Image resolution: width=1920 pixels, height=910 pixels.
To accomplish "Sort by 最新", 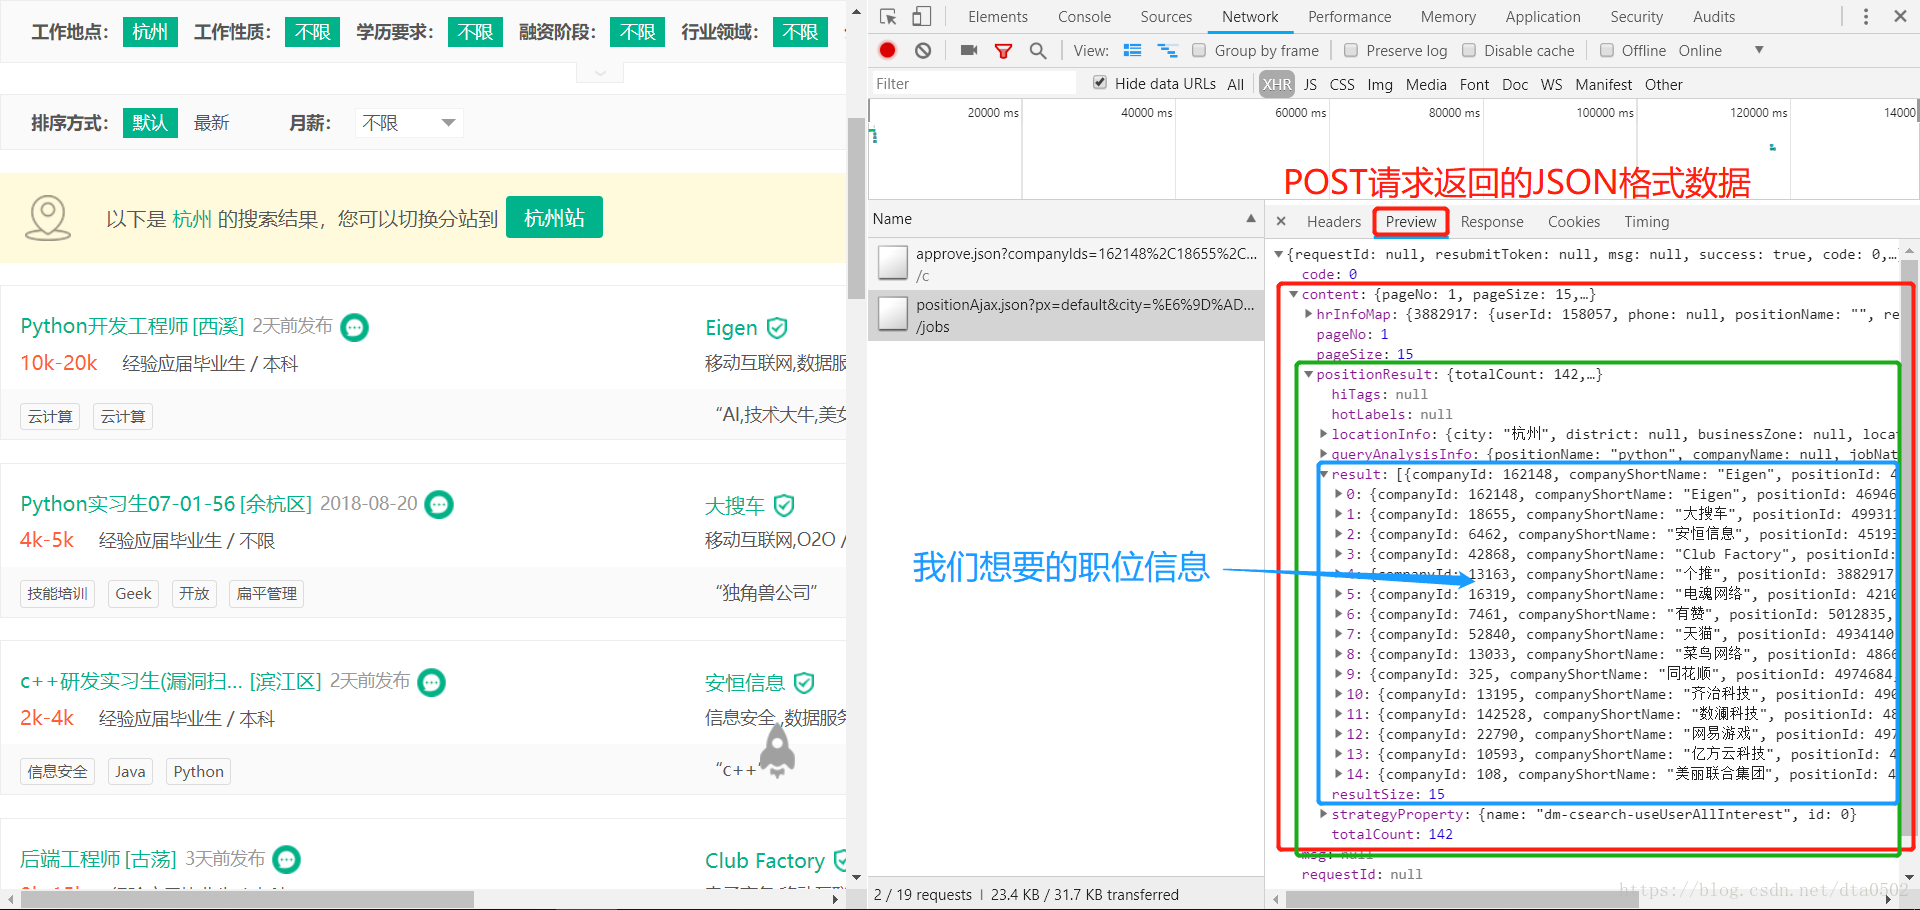I will (212, 122).
